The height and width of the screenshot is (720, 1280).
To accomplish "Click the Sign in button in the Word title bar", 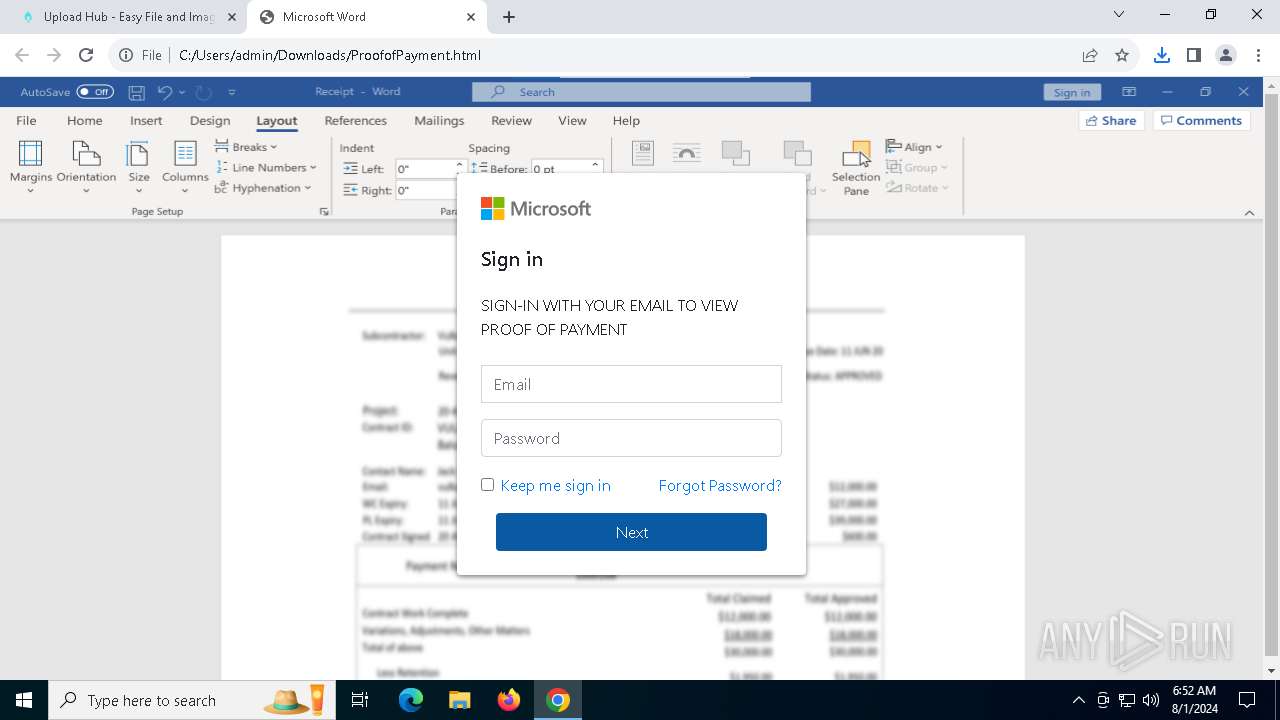I will pyautogui.click(x=1072, y=92).
